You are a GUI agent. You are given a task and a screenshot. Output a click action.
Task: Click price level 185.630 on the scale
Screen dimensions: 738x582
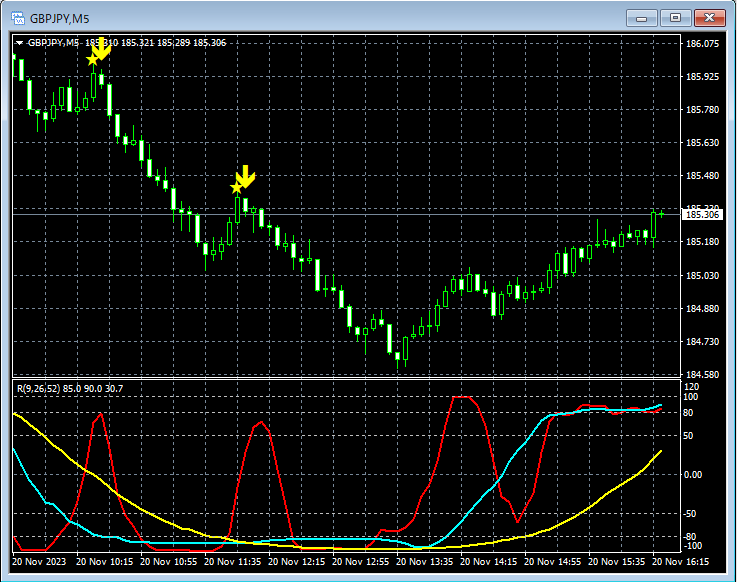pos(702,143)
